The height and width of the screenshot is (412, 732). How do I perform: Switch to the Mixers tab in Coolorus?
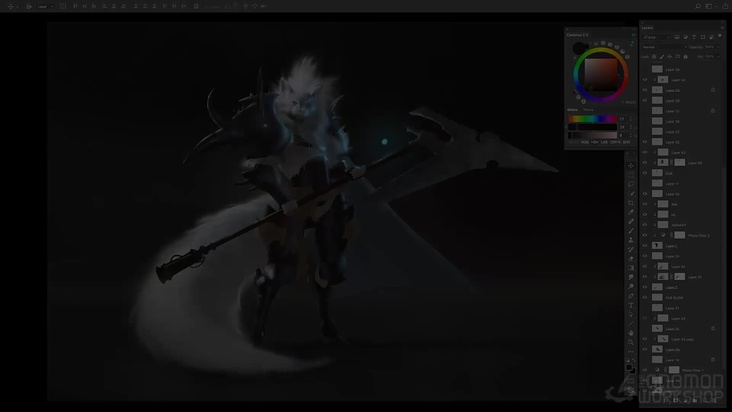pyautogui.click(x=588, y=110)
